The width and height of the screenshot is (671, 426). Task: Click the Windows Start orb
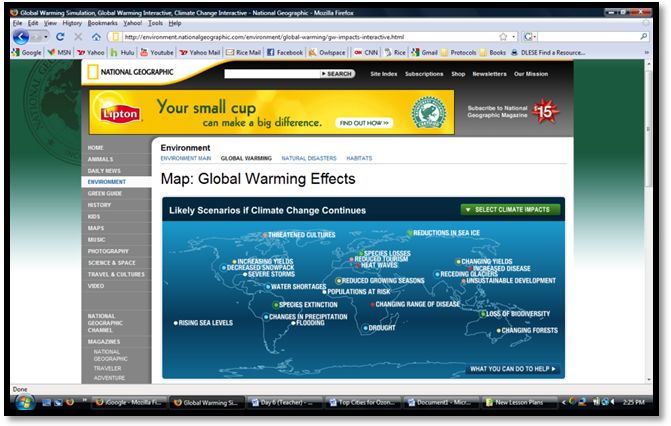pos(24,402)
